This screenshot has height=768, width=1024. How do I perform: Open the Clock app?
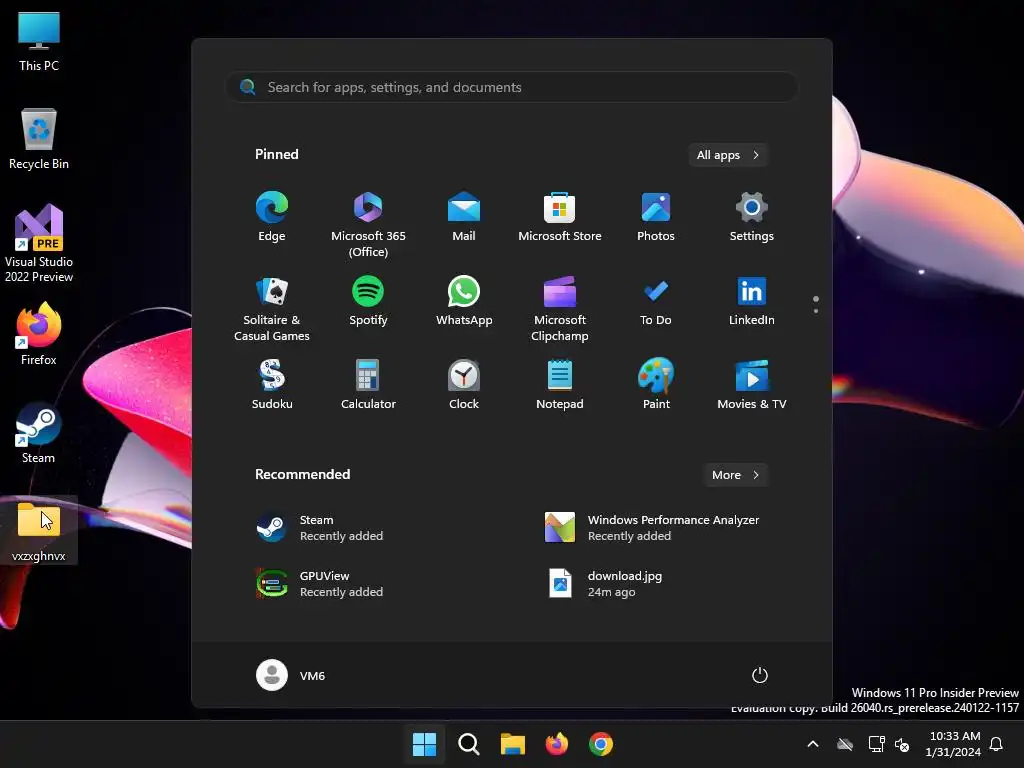point(464,385)
